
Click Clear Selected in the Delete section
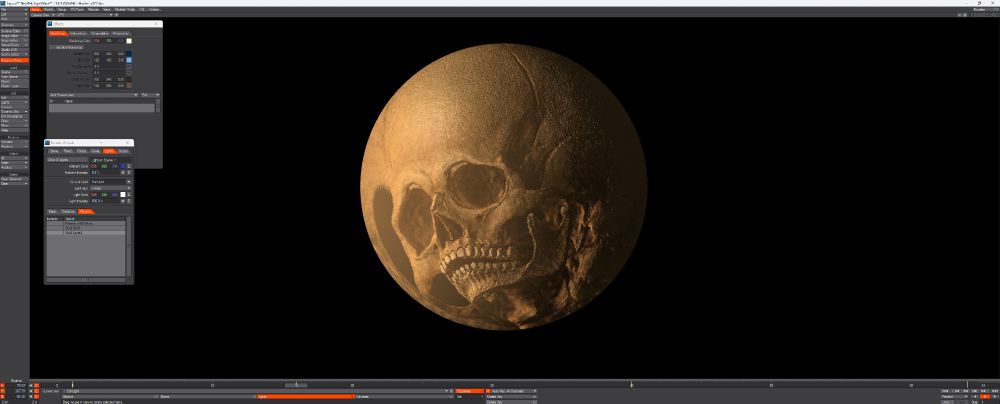click(14, 179)
